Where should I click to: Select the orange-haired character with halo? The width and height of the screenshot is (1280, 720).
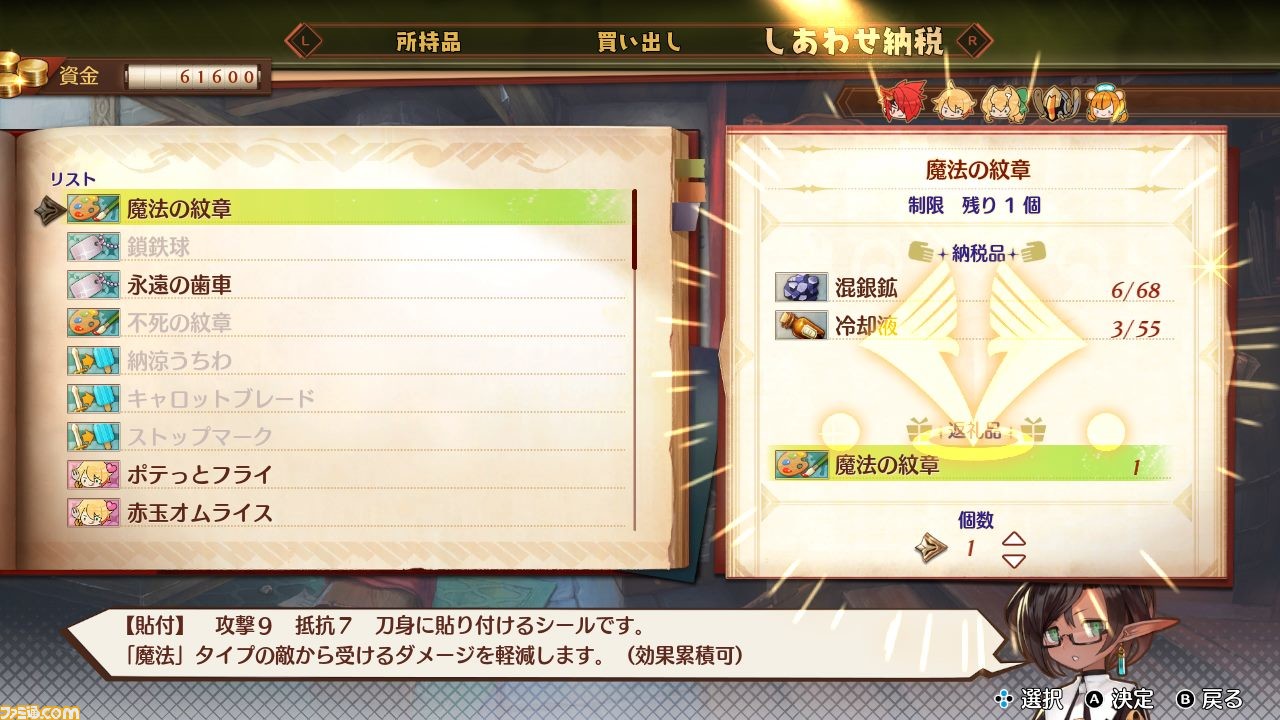1102,103
